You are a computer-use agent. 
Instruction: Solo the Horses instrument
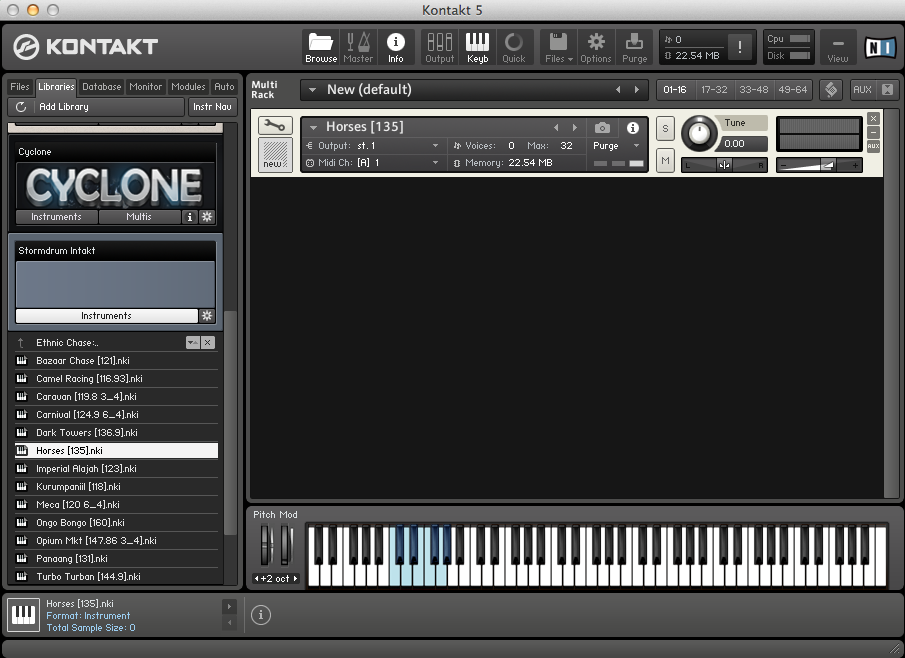tap(665, 128)
